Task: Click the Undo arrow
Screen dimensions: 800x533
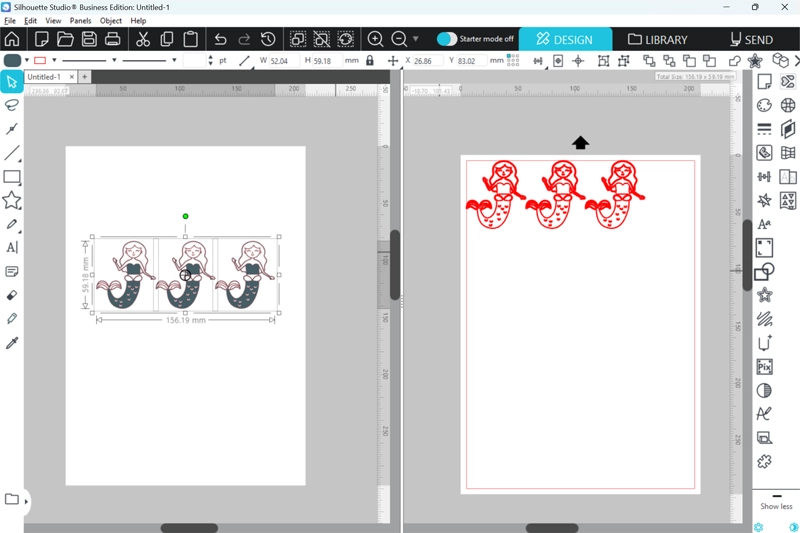Action: pos(220,39)
